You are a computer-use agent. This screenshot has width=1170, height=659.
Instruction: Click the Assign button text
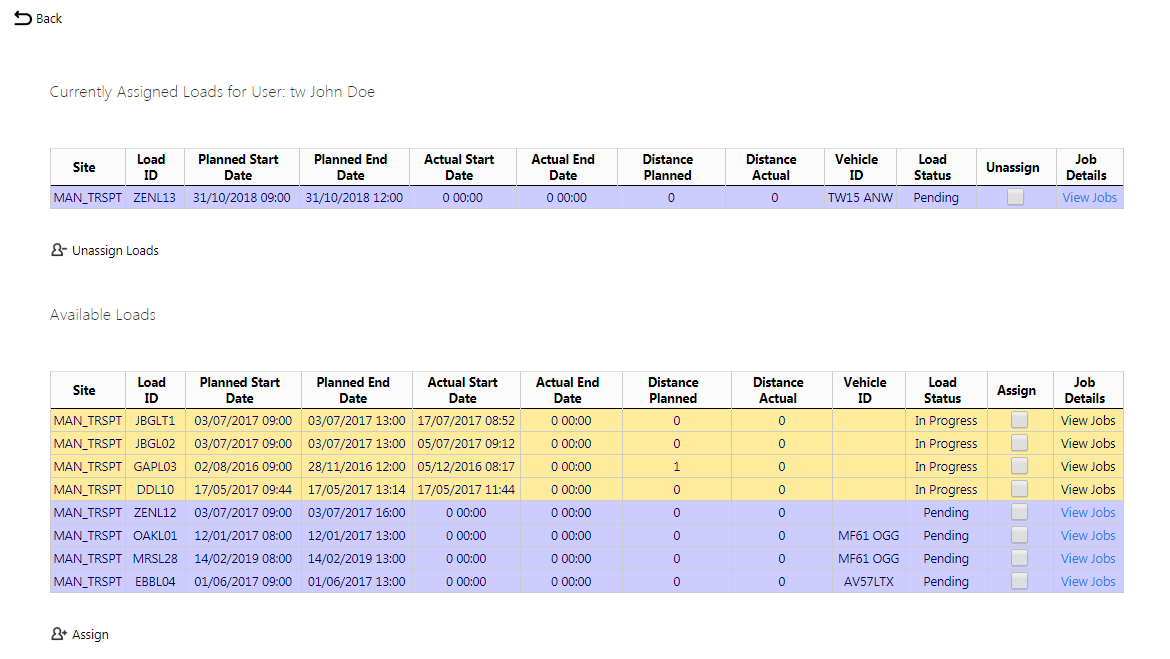click(90, 634)
